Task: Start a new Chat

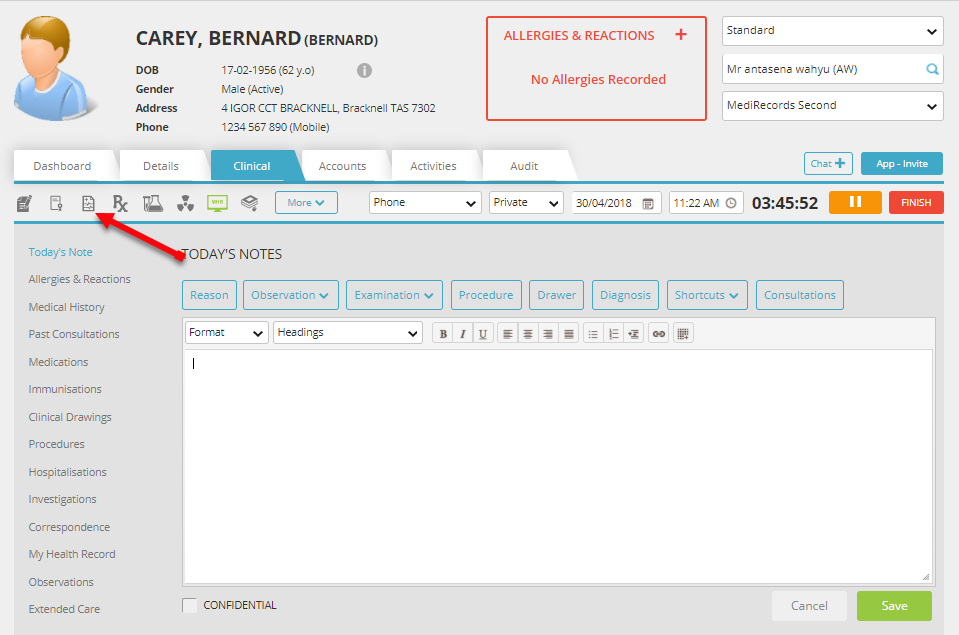Action: pyautogui.click(x=828, y=163)
